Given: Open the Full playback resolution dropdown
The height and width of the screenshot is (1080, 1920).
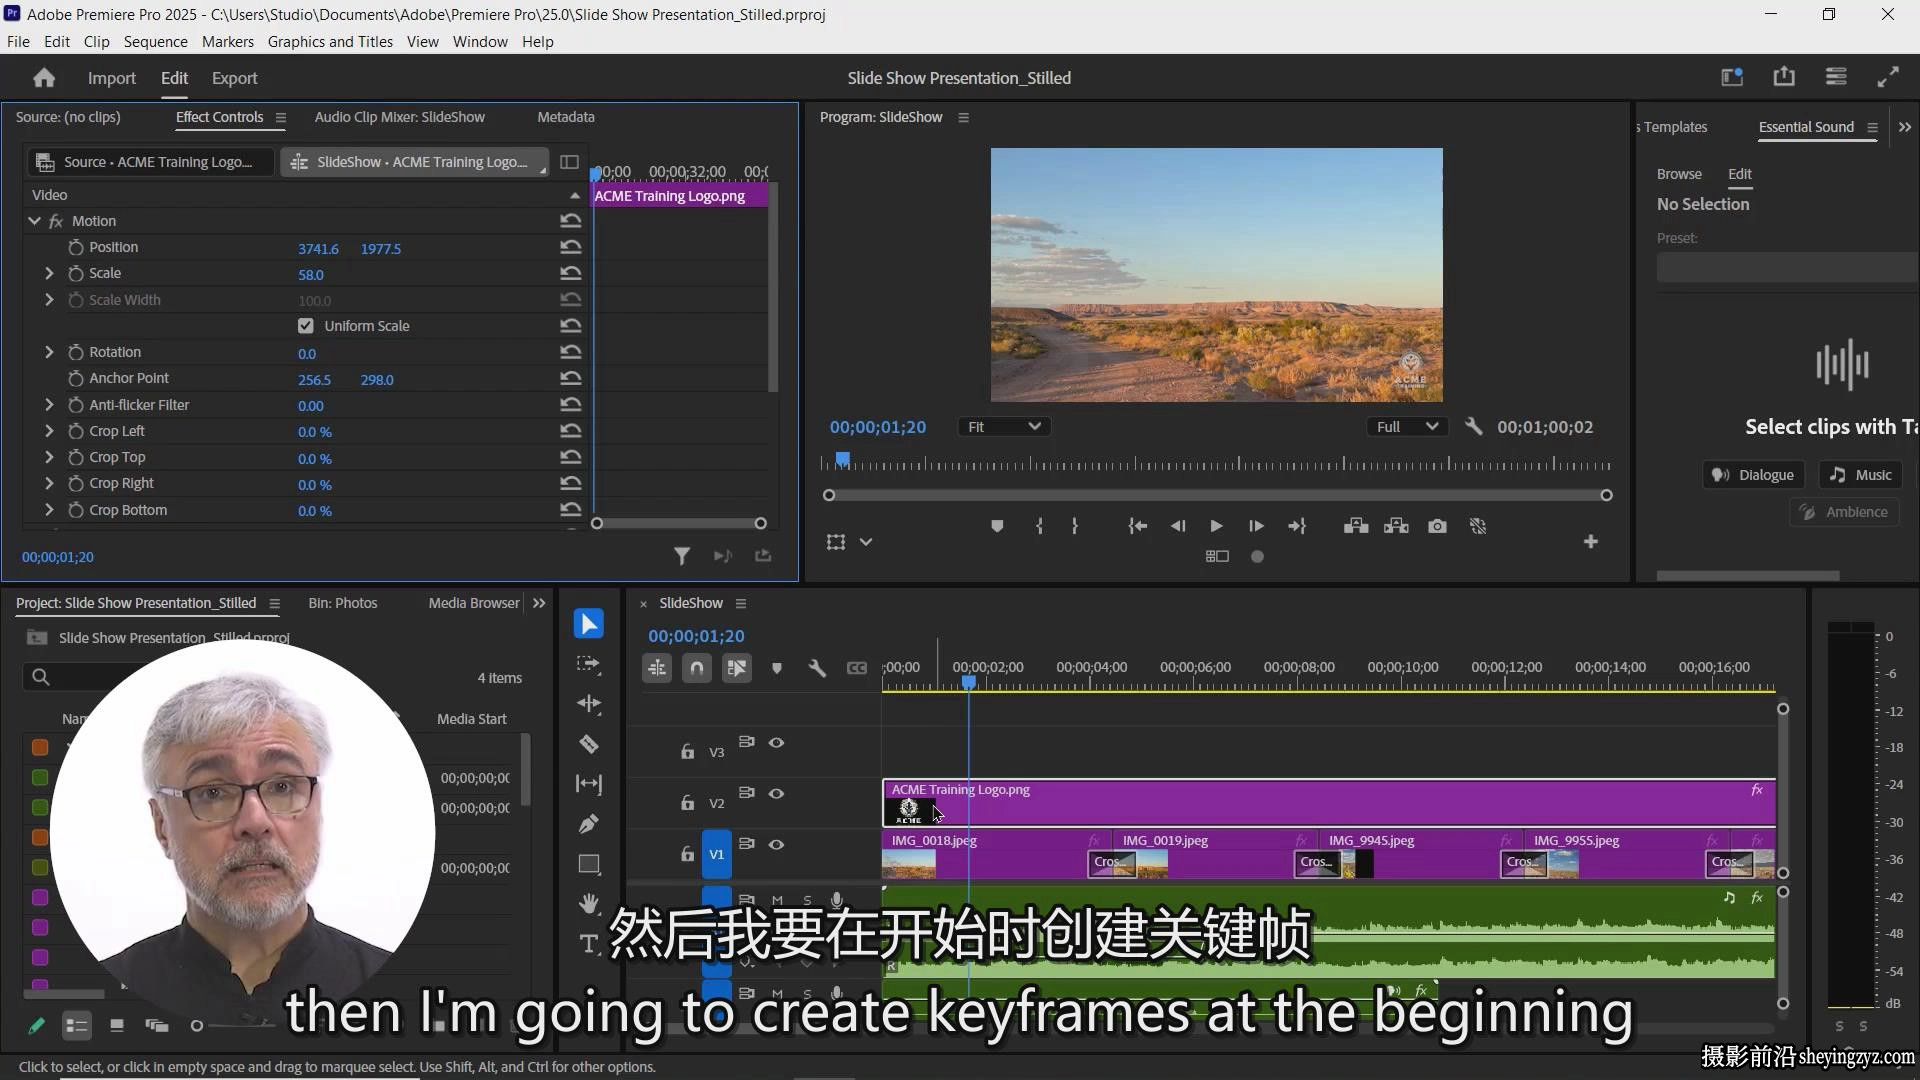Looking at the screenshot, I should (x=1407, y=427).
